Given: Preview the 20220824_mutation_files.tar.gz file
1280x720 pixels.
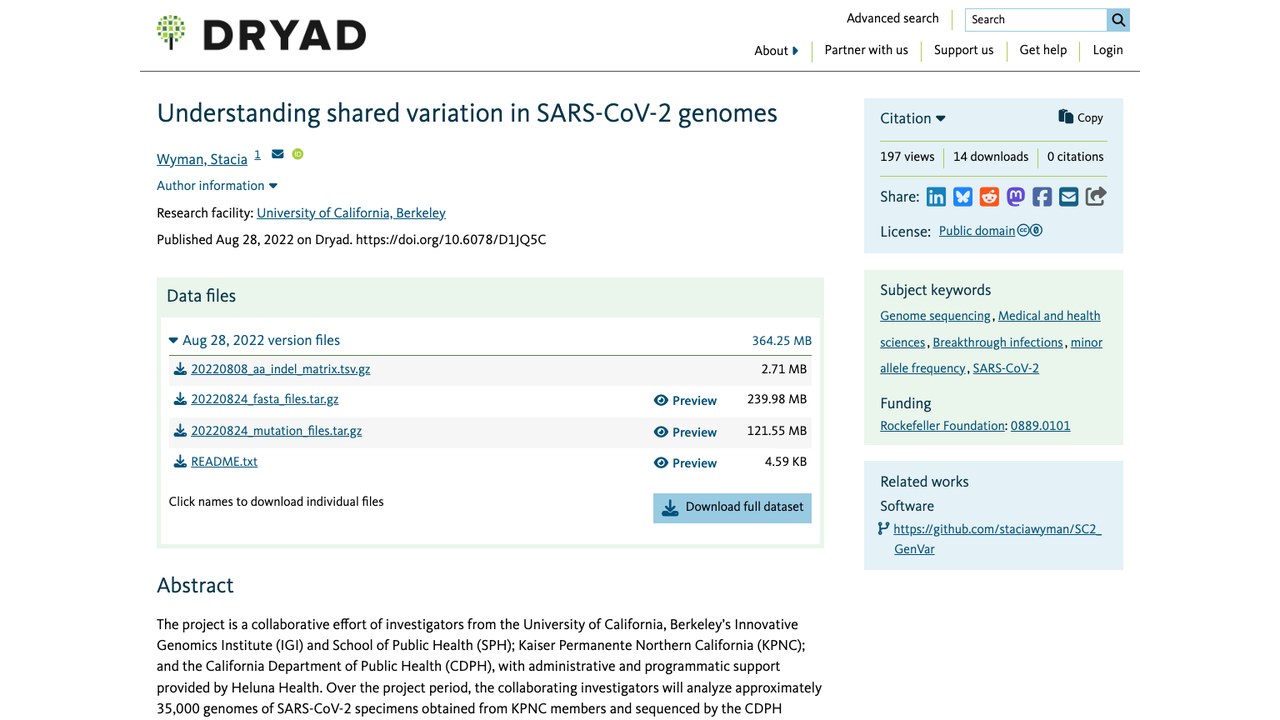Looking at the screenshot, I should (685, 432).
